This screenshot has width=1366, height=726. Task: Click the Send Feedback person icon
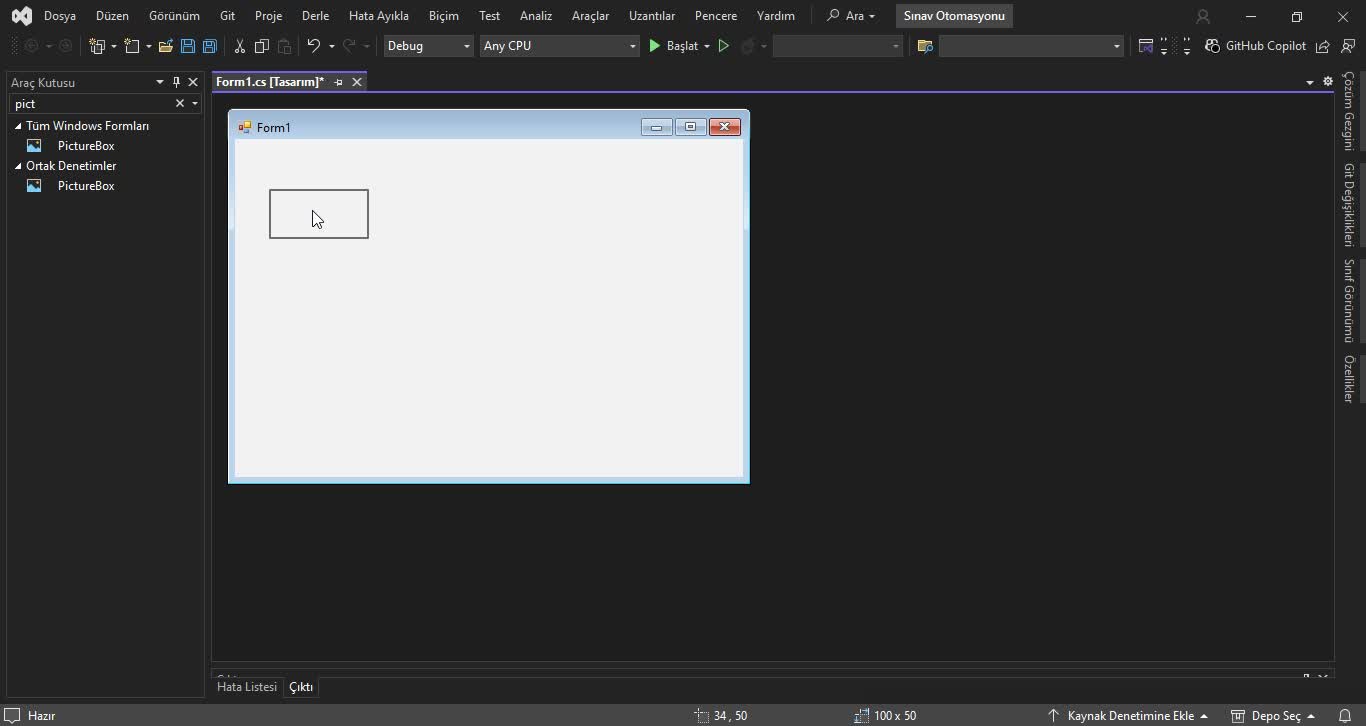click(x=1348, y=46)
